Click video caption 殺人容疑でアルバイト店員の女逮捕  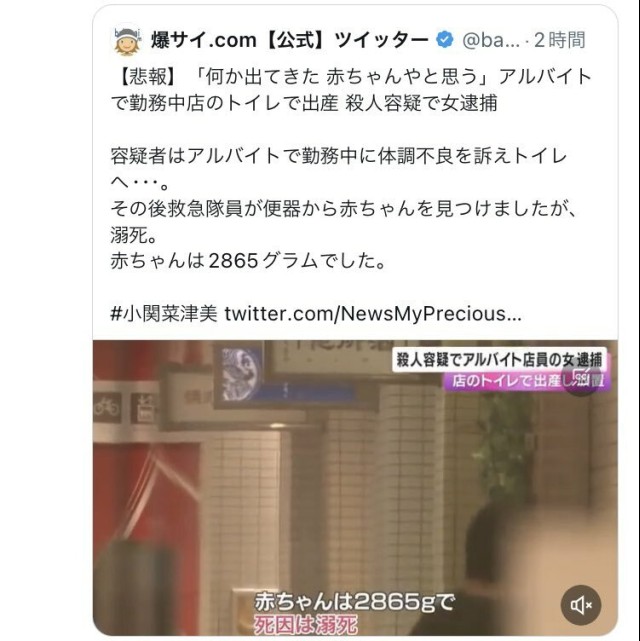point(499,360)
